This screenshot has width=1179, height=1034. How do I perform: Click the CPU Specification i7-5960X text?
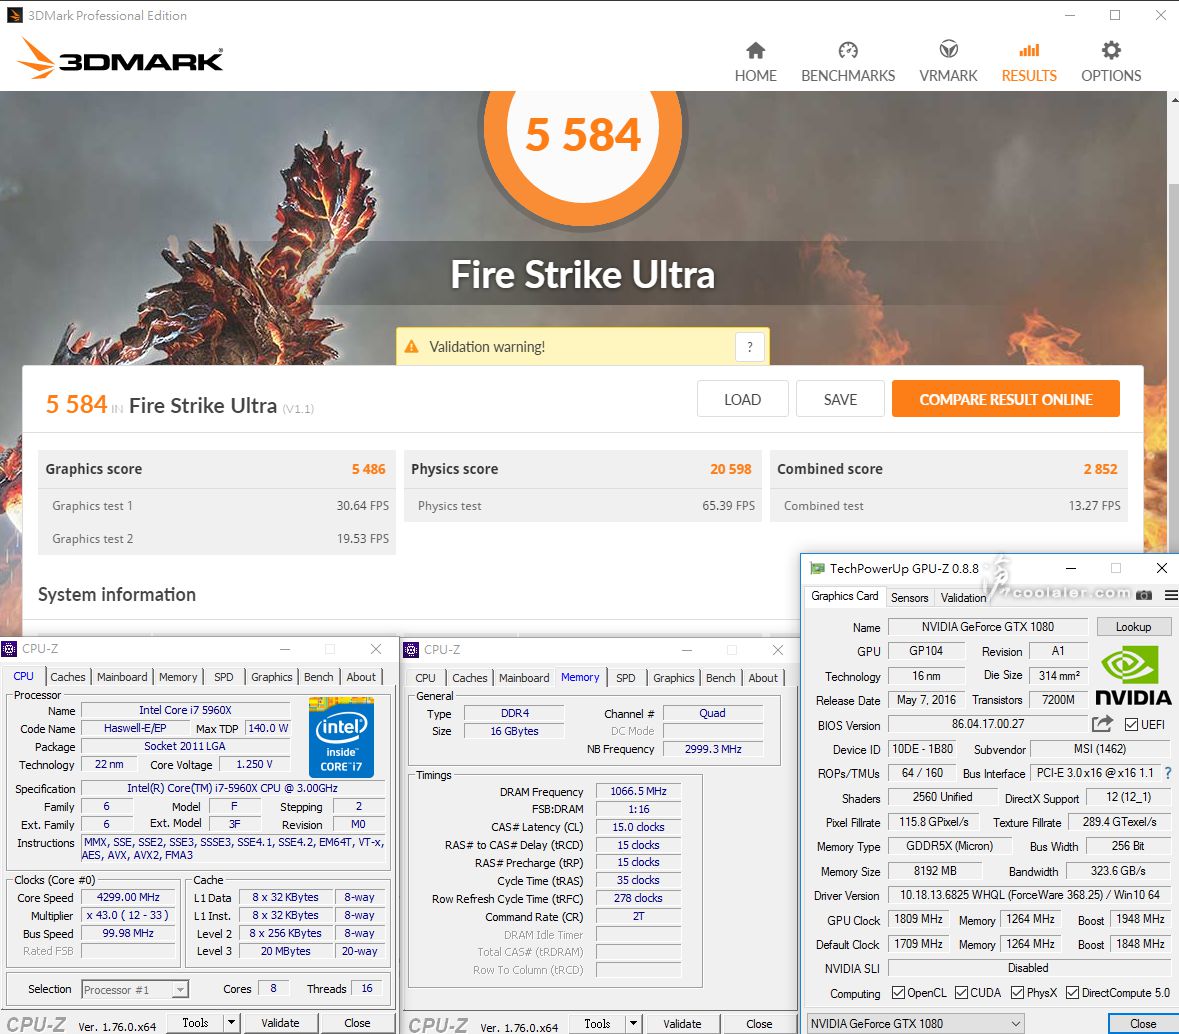pos(232,788)
